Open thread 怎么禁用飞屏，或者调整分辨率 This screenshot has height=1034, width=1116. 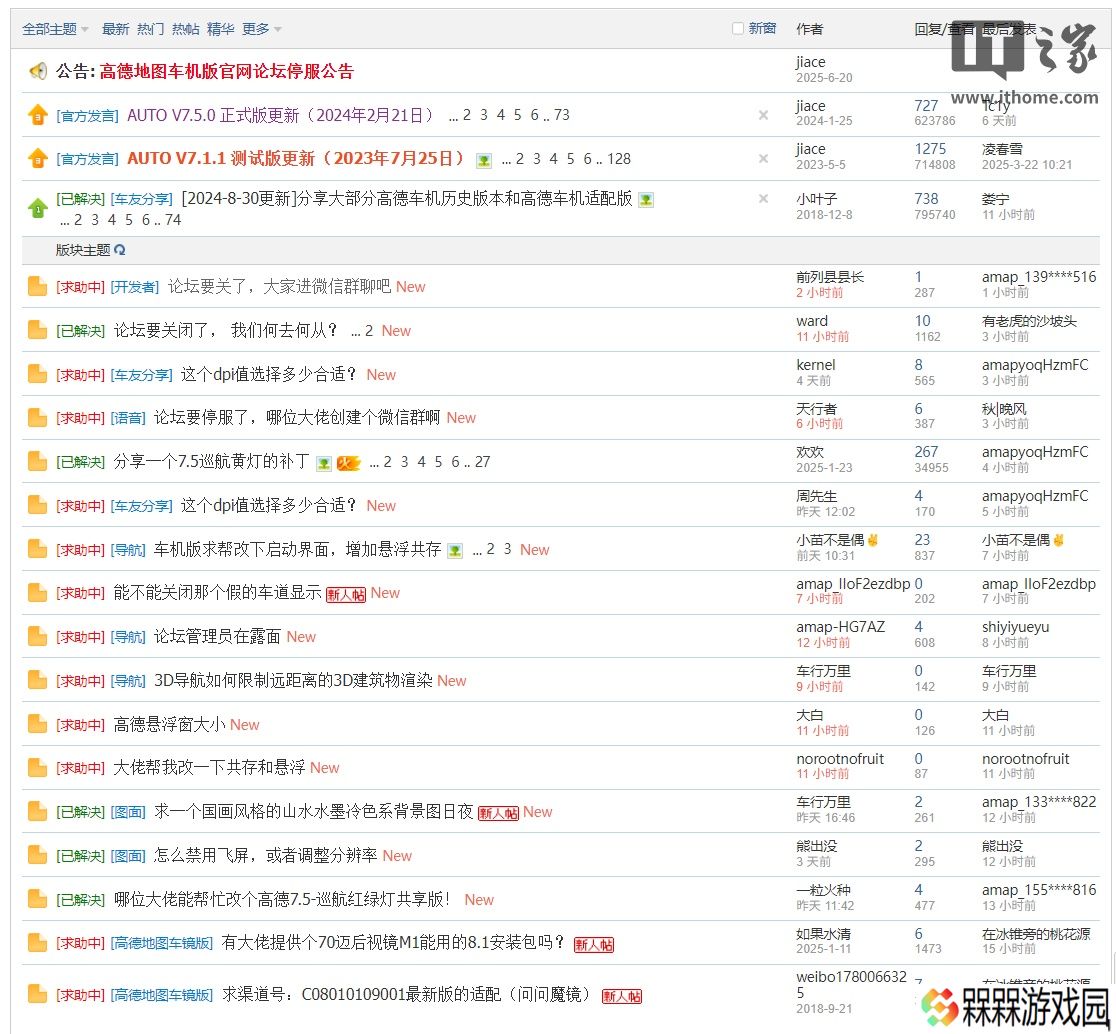pos(265,855)
